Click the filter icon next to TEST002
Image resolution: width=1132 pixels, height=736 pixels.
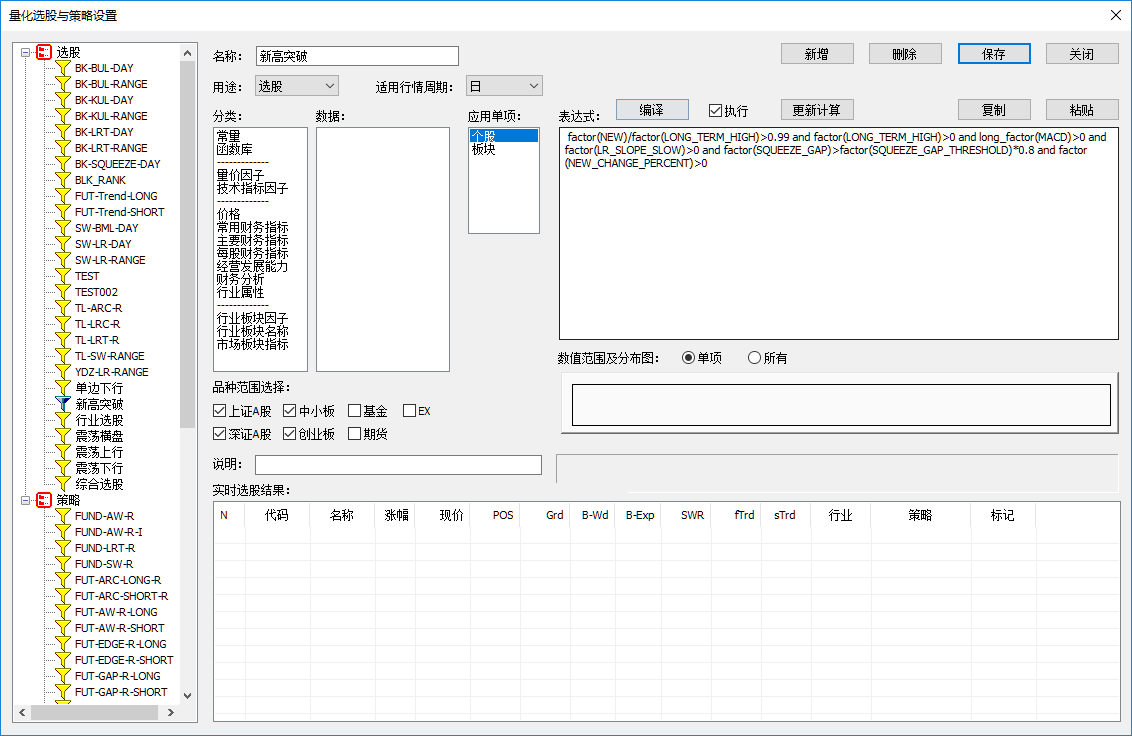click(63, 292)
